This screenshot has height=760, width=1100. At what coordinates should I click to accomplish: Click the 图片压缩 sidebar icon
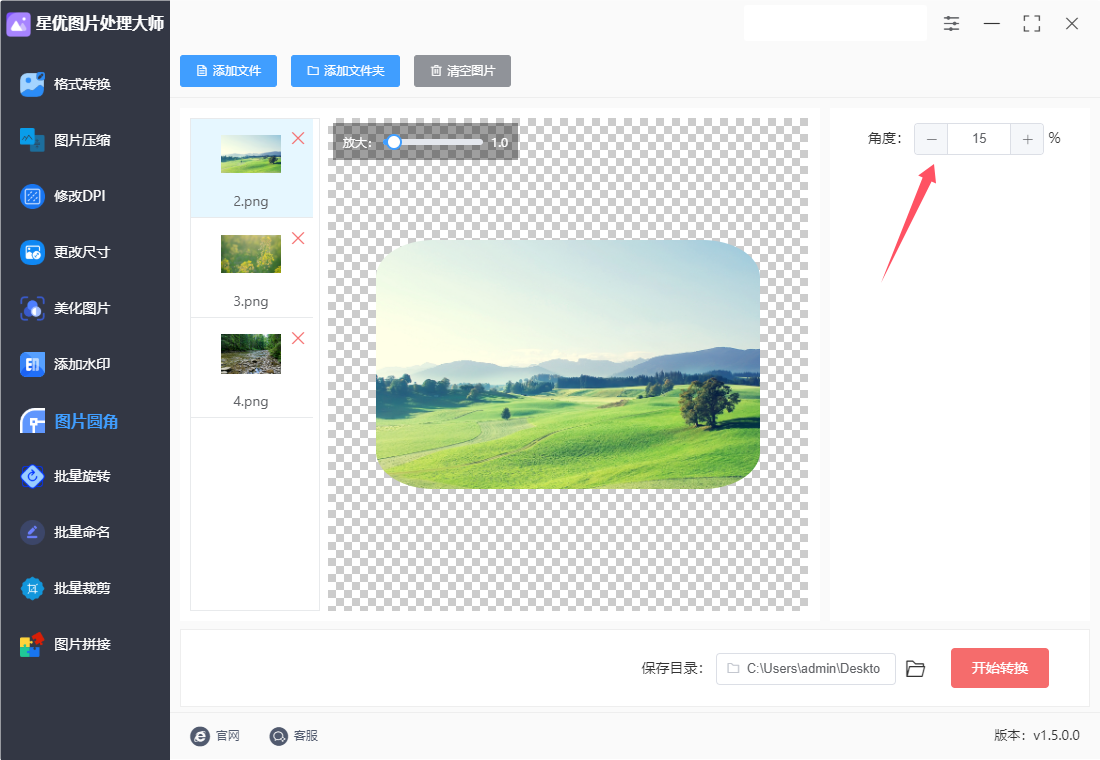(x=32, y=140)
